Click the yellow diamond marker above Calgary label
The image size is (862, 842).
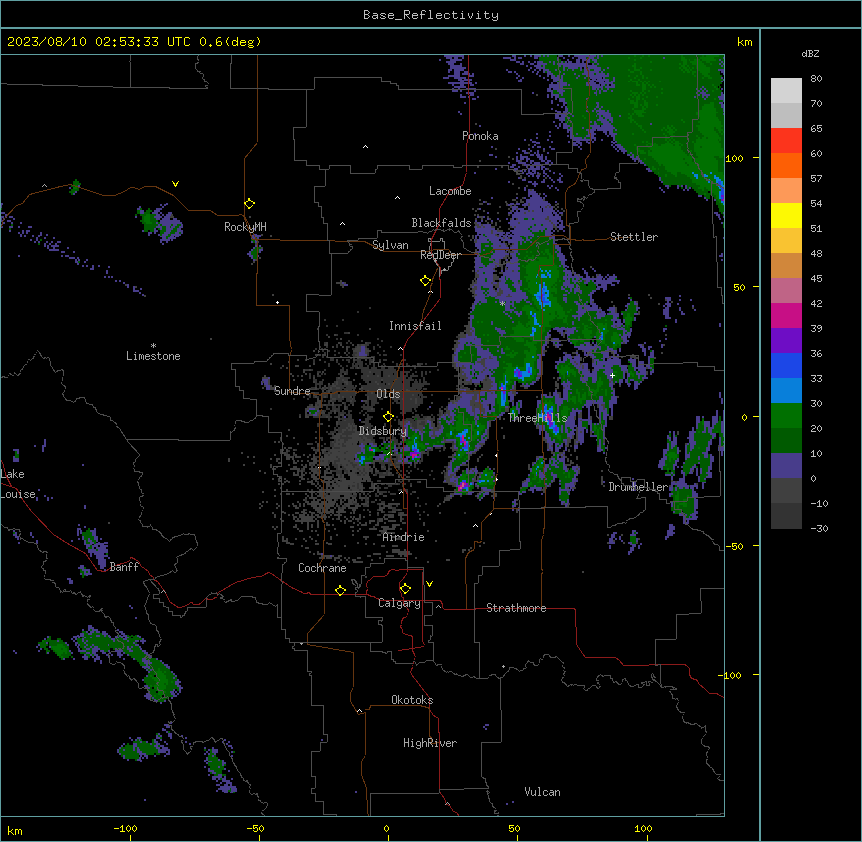coord(405,589)
